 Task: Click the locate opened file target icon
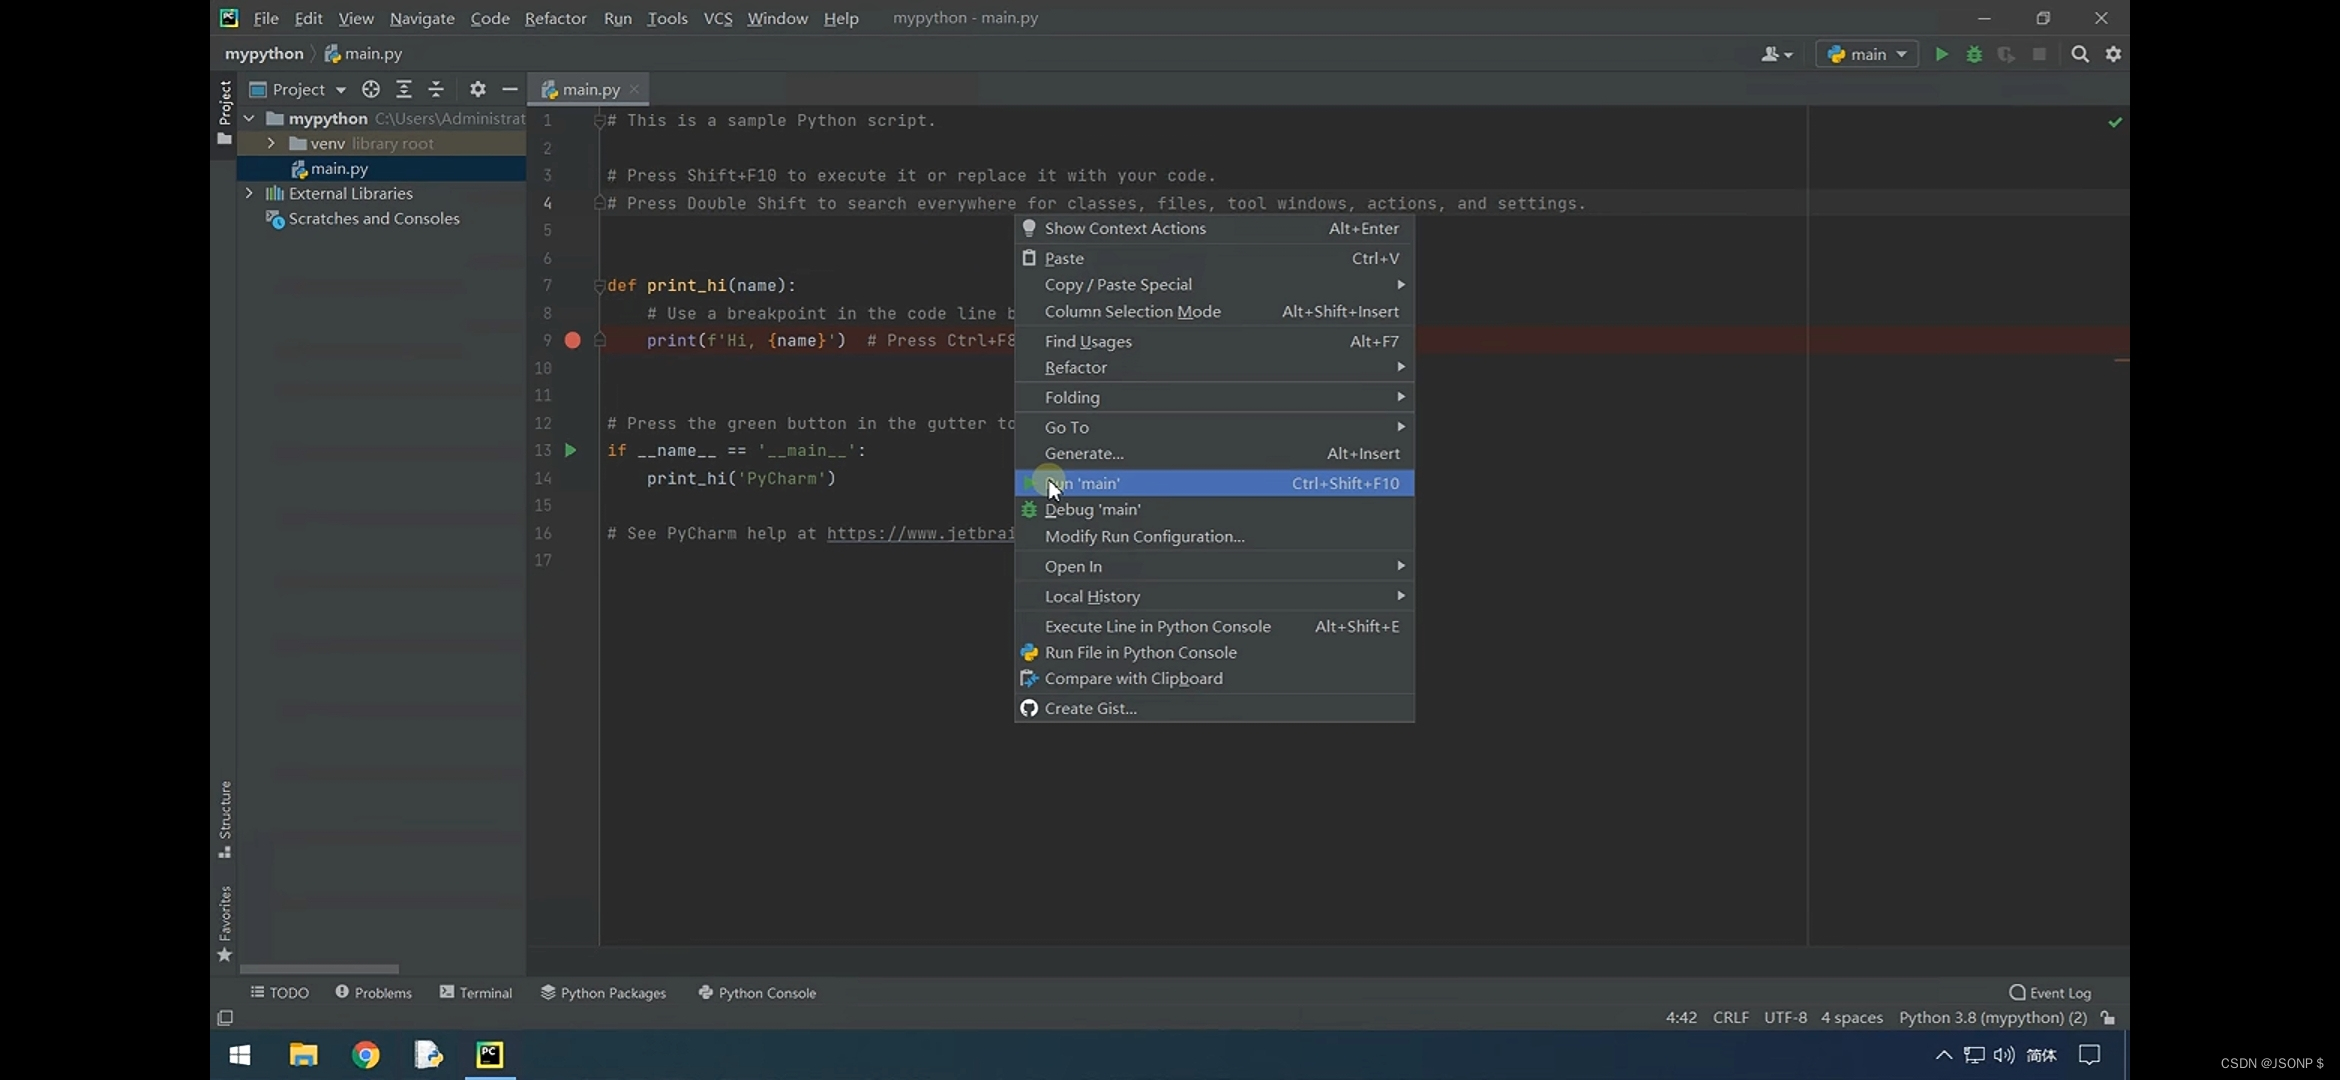[371, 89]
